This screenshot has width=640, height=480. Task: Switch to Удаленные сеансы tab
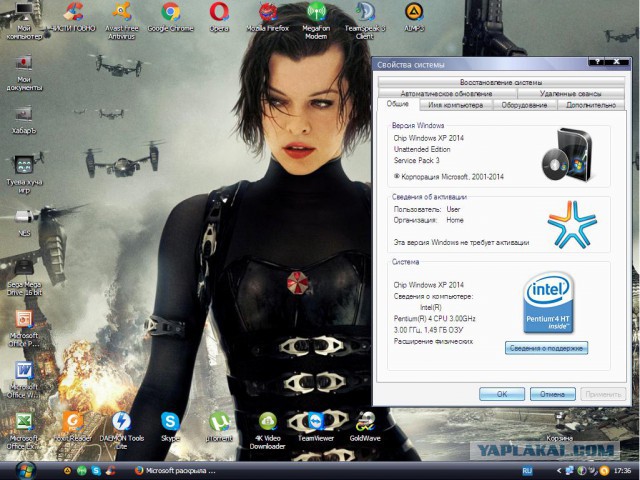coord(571,93)
